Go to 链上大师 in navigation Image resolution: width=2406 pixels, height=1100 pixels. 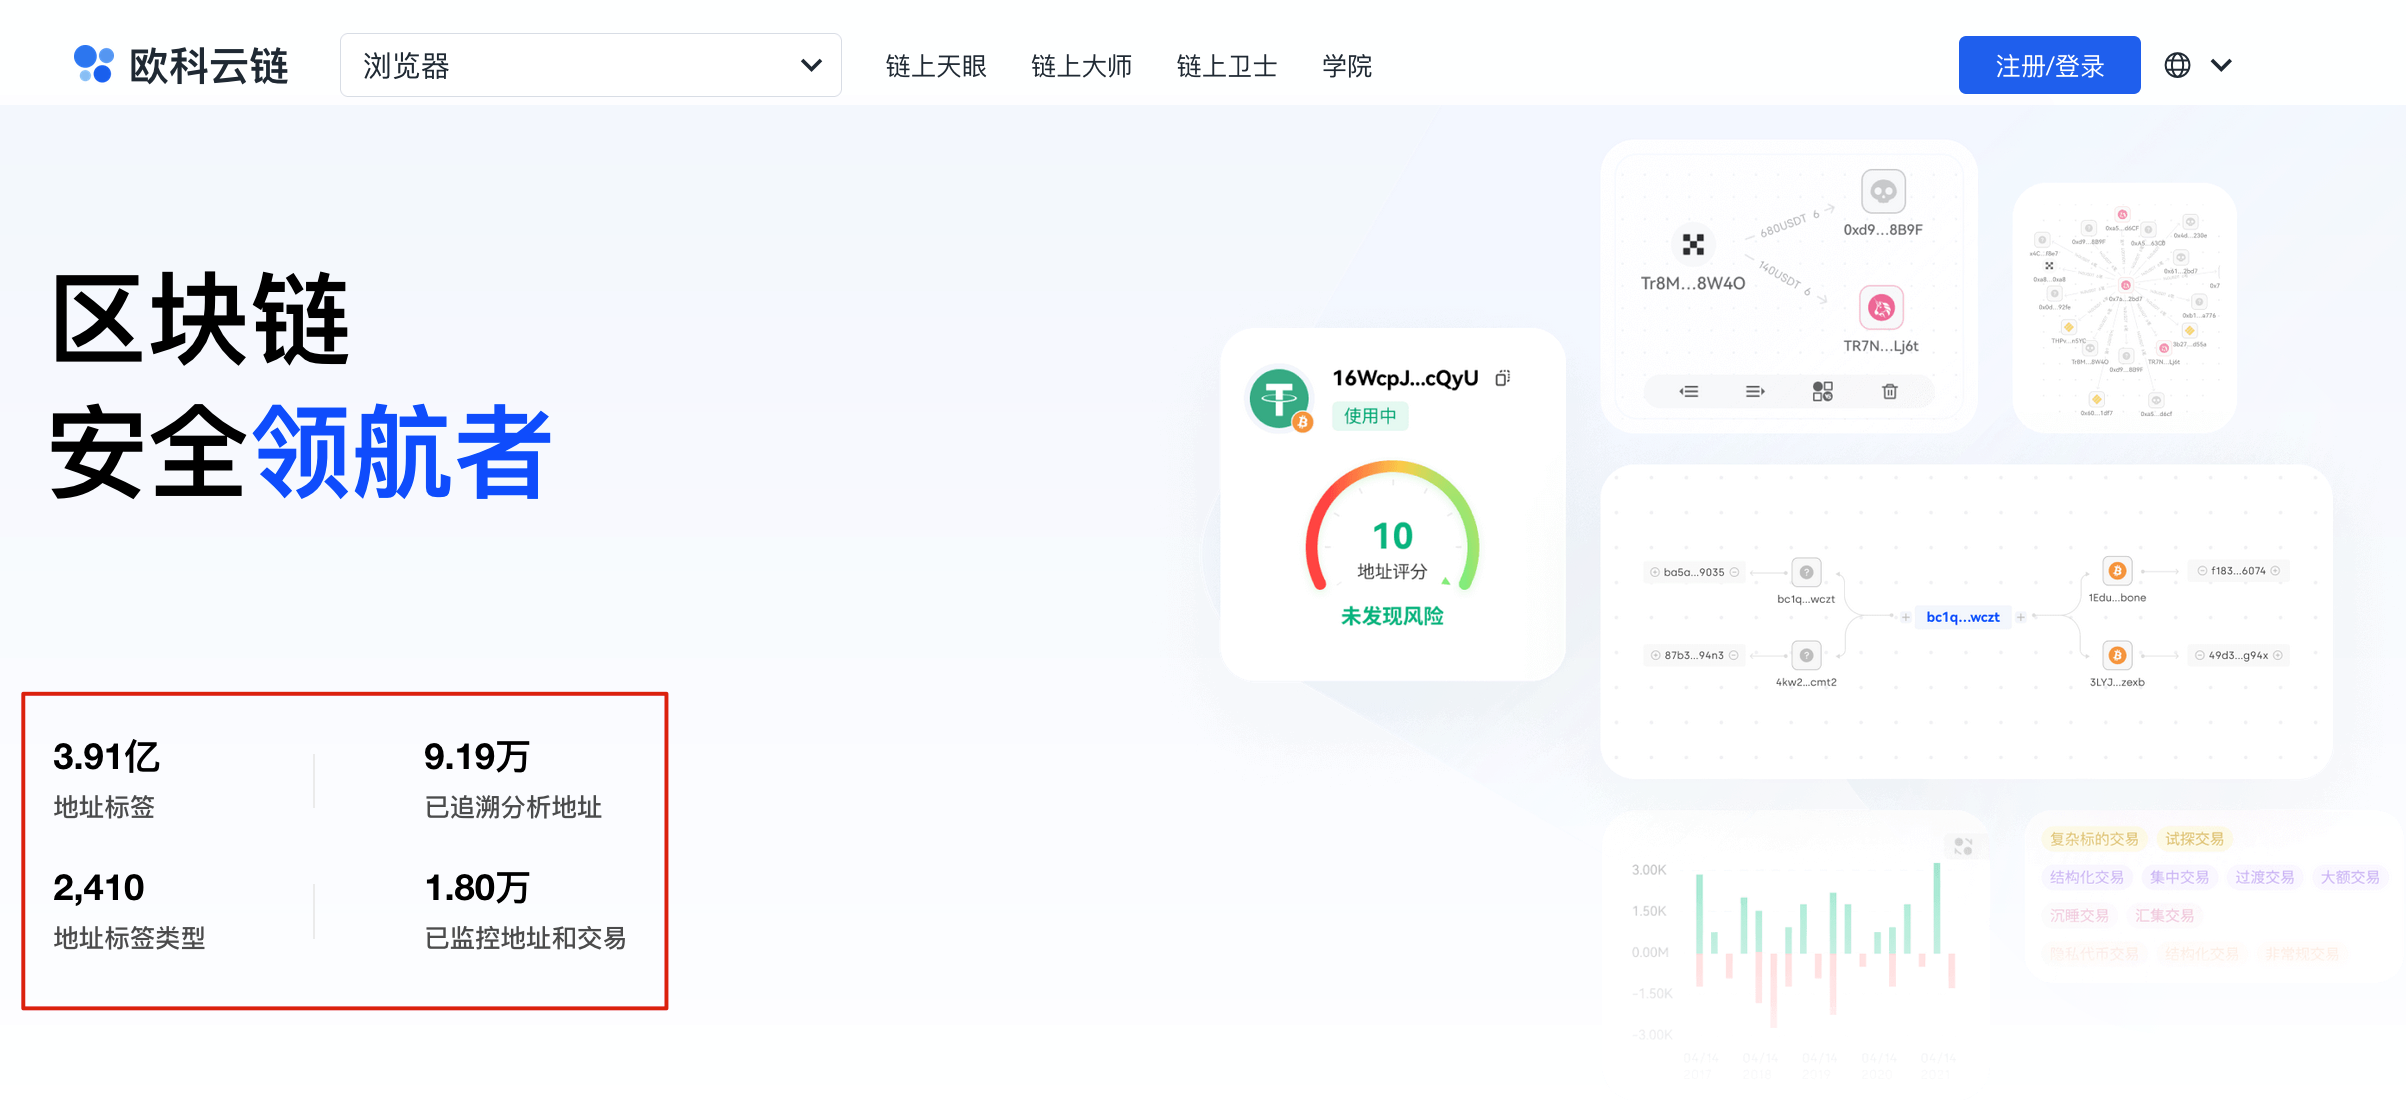pyautogui.click(x=1081, y=66)
